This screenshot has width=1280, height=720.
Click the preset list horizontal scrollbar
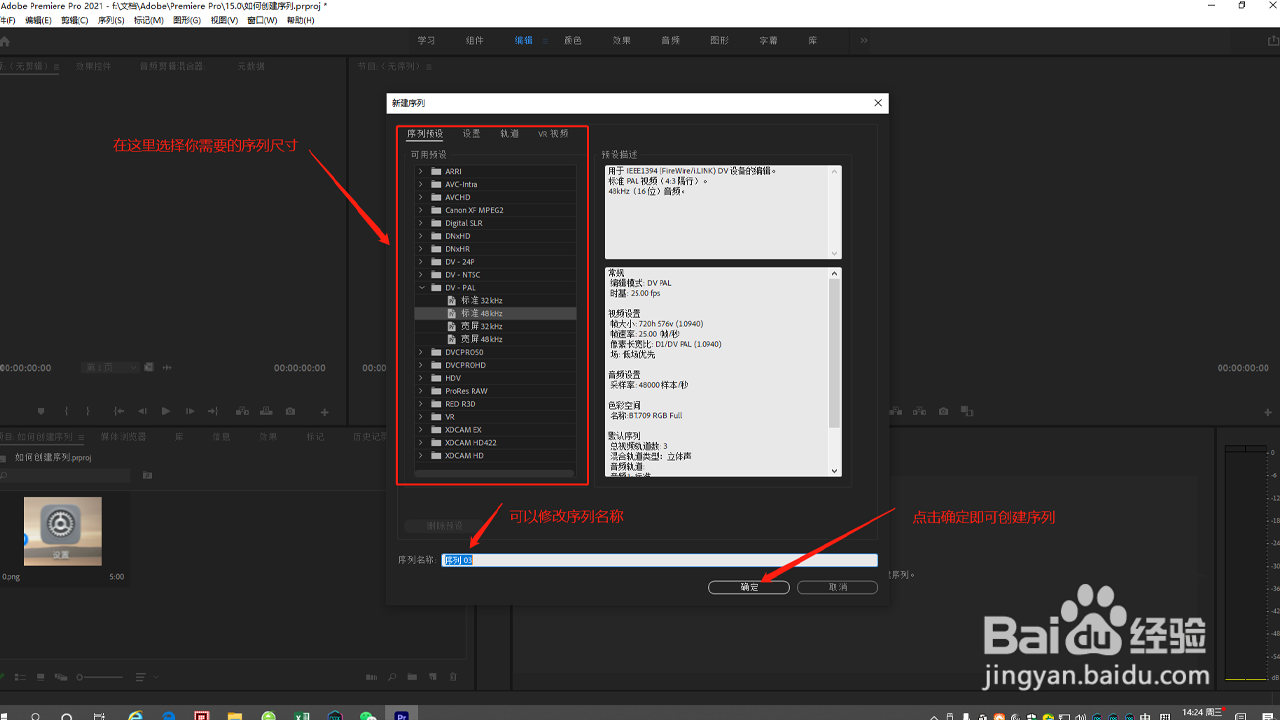point(495,474)
